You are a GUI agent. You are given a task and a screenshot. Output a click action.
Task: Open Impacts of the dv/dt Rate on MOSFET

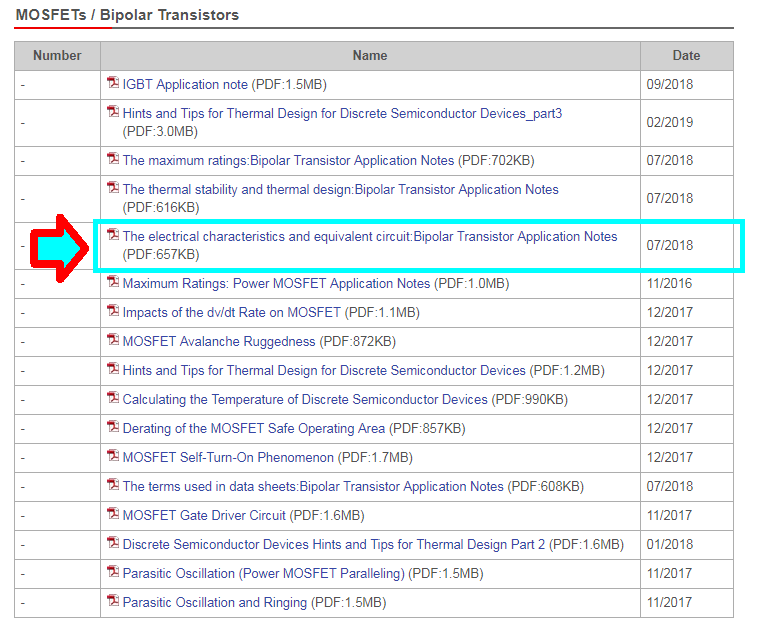[x=232, y=312]
